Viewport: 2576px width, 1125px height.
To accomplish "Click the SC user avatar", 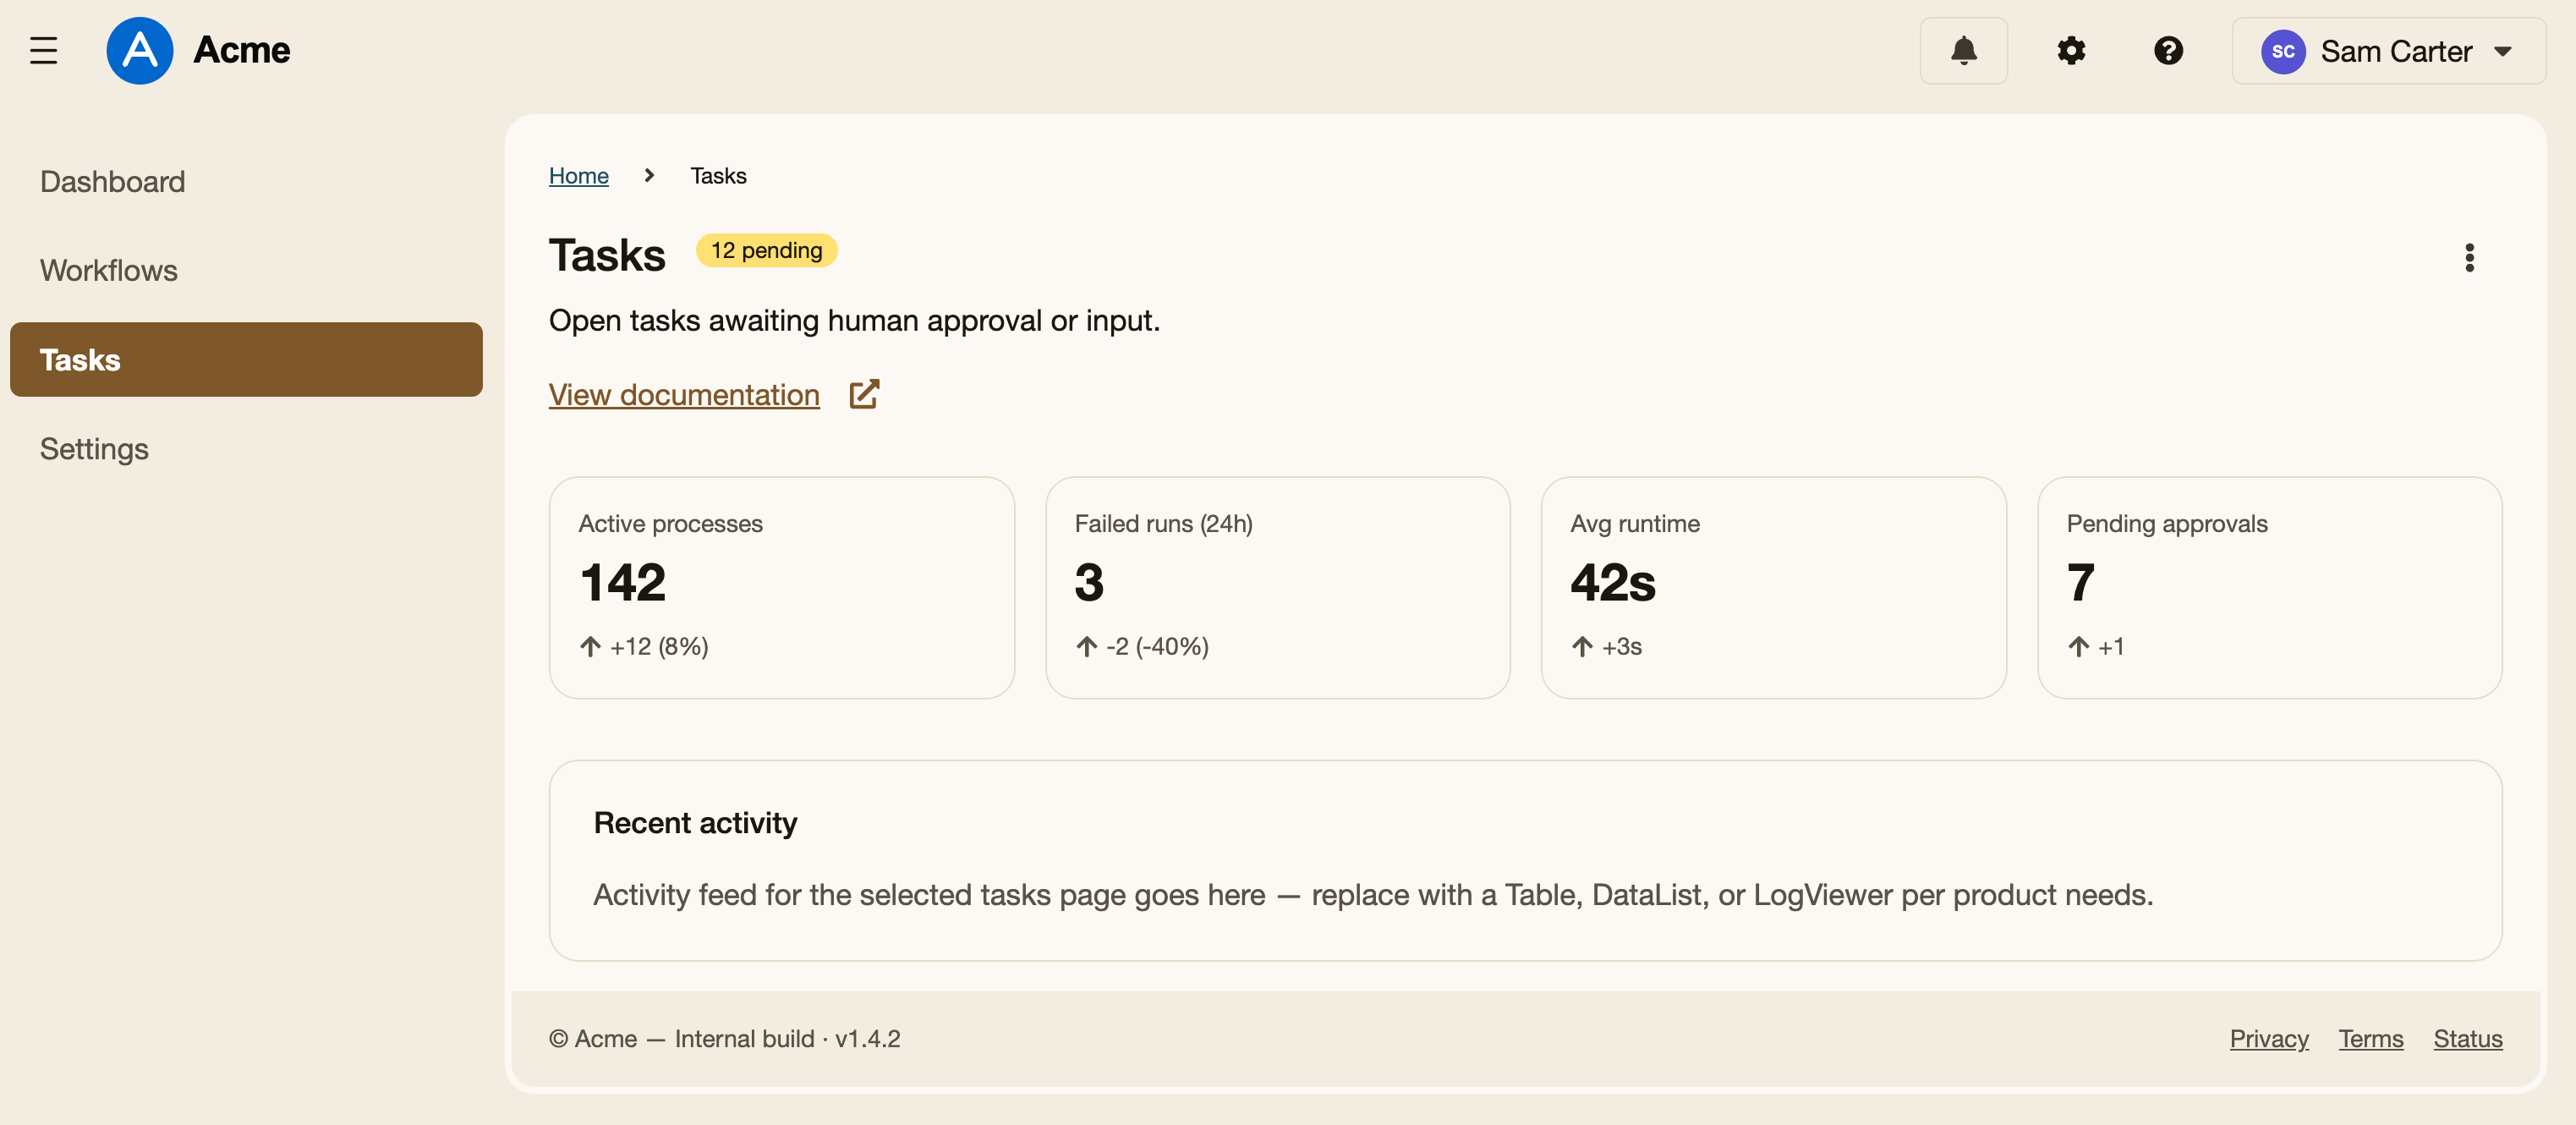I will pyautogui.click(x=2283, y=51).
